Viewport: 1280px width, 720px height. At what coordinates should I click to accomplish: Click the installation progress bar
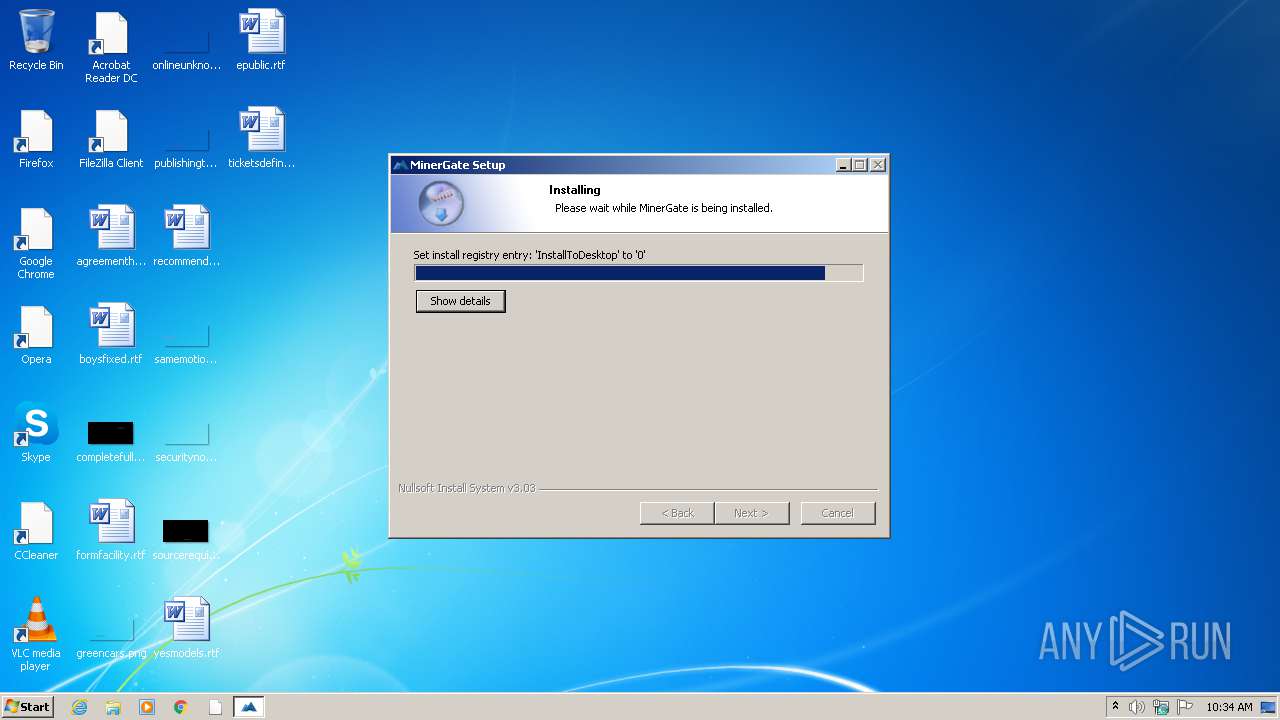[x=639, y=273]
